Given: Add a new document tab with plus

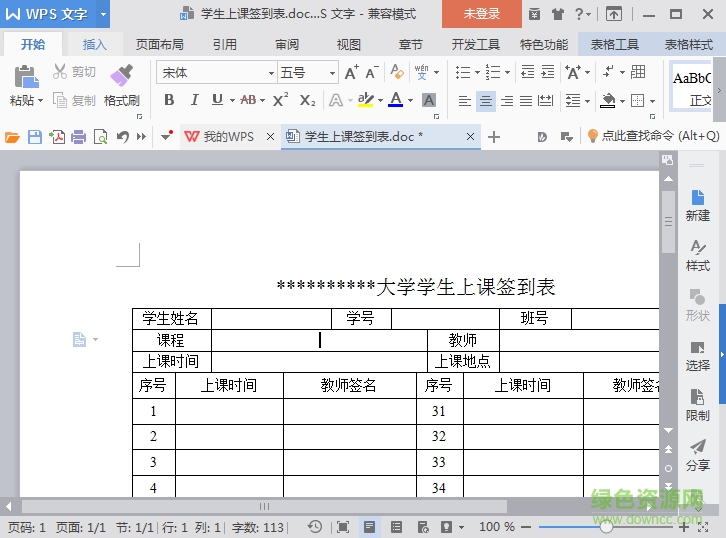Looking at the screenshot, I should [x=494, y=137].
